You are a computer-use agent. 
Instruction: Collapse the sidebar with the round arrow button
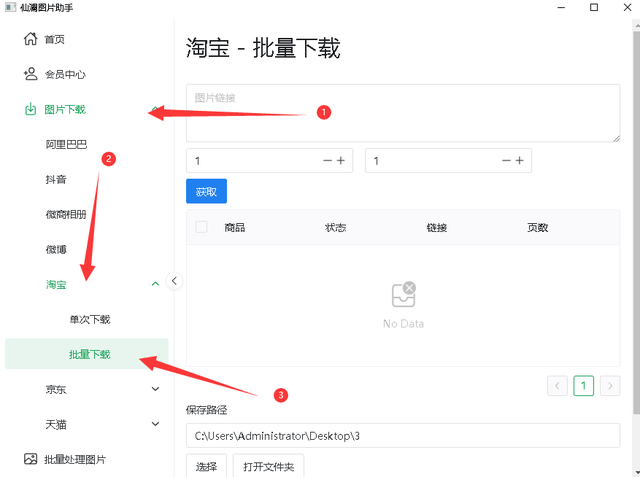tap(174, 281)
